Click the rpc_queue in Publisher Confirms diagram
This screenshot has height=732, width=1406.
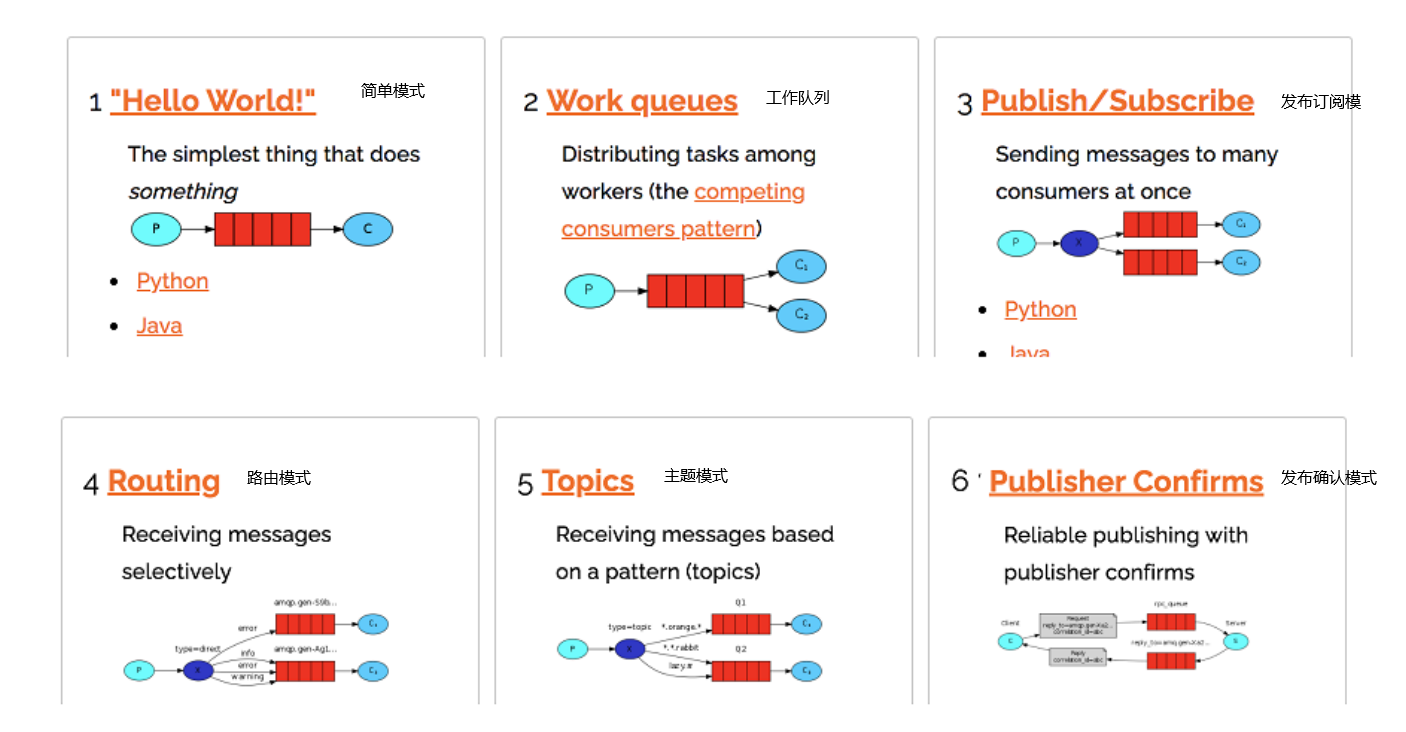pos(1171,622)
